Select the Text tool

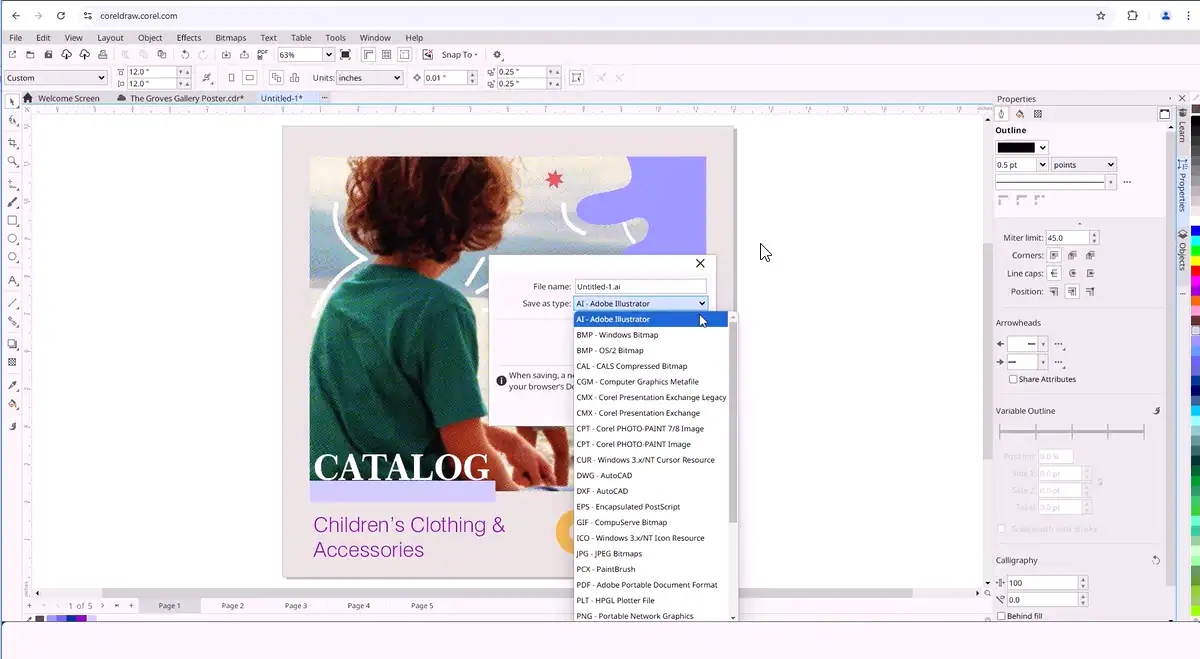point(13,281)
